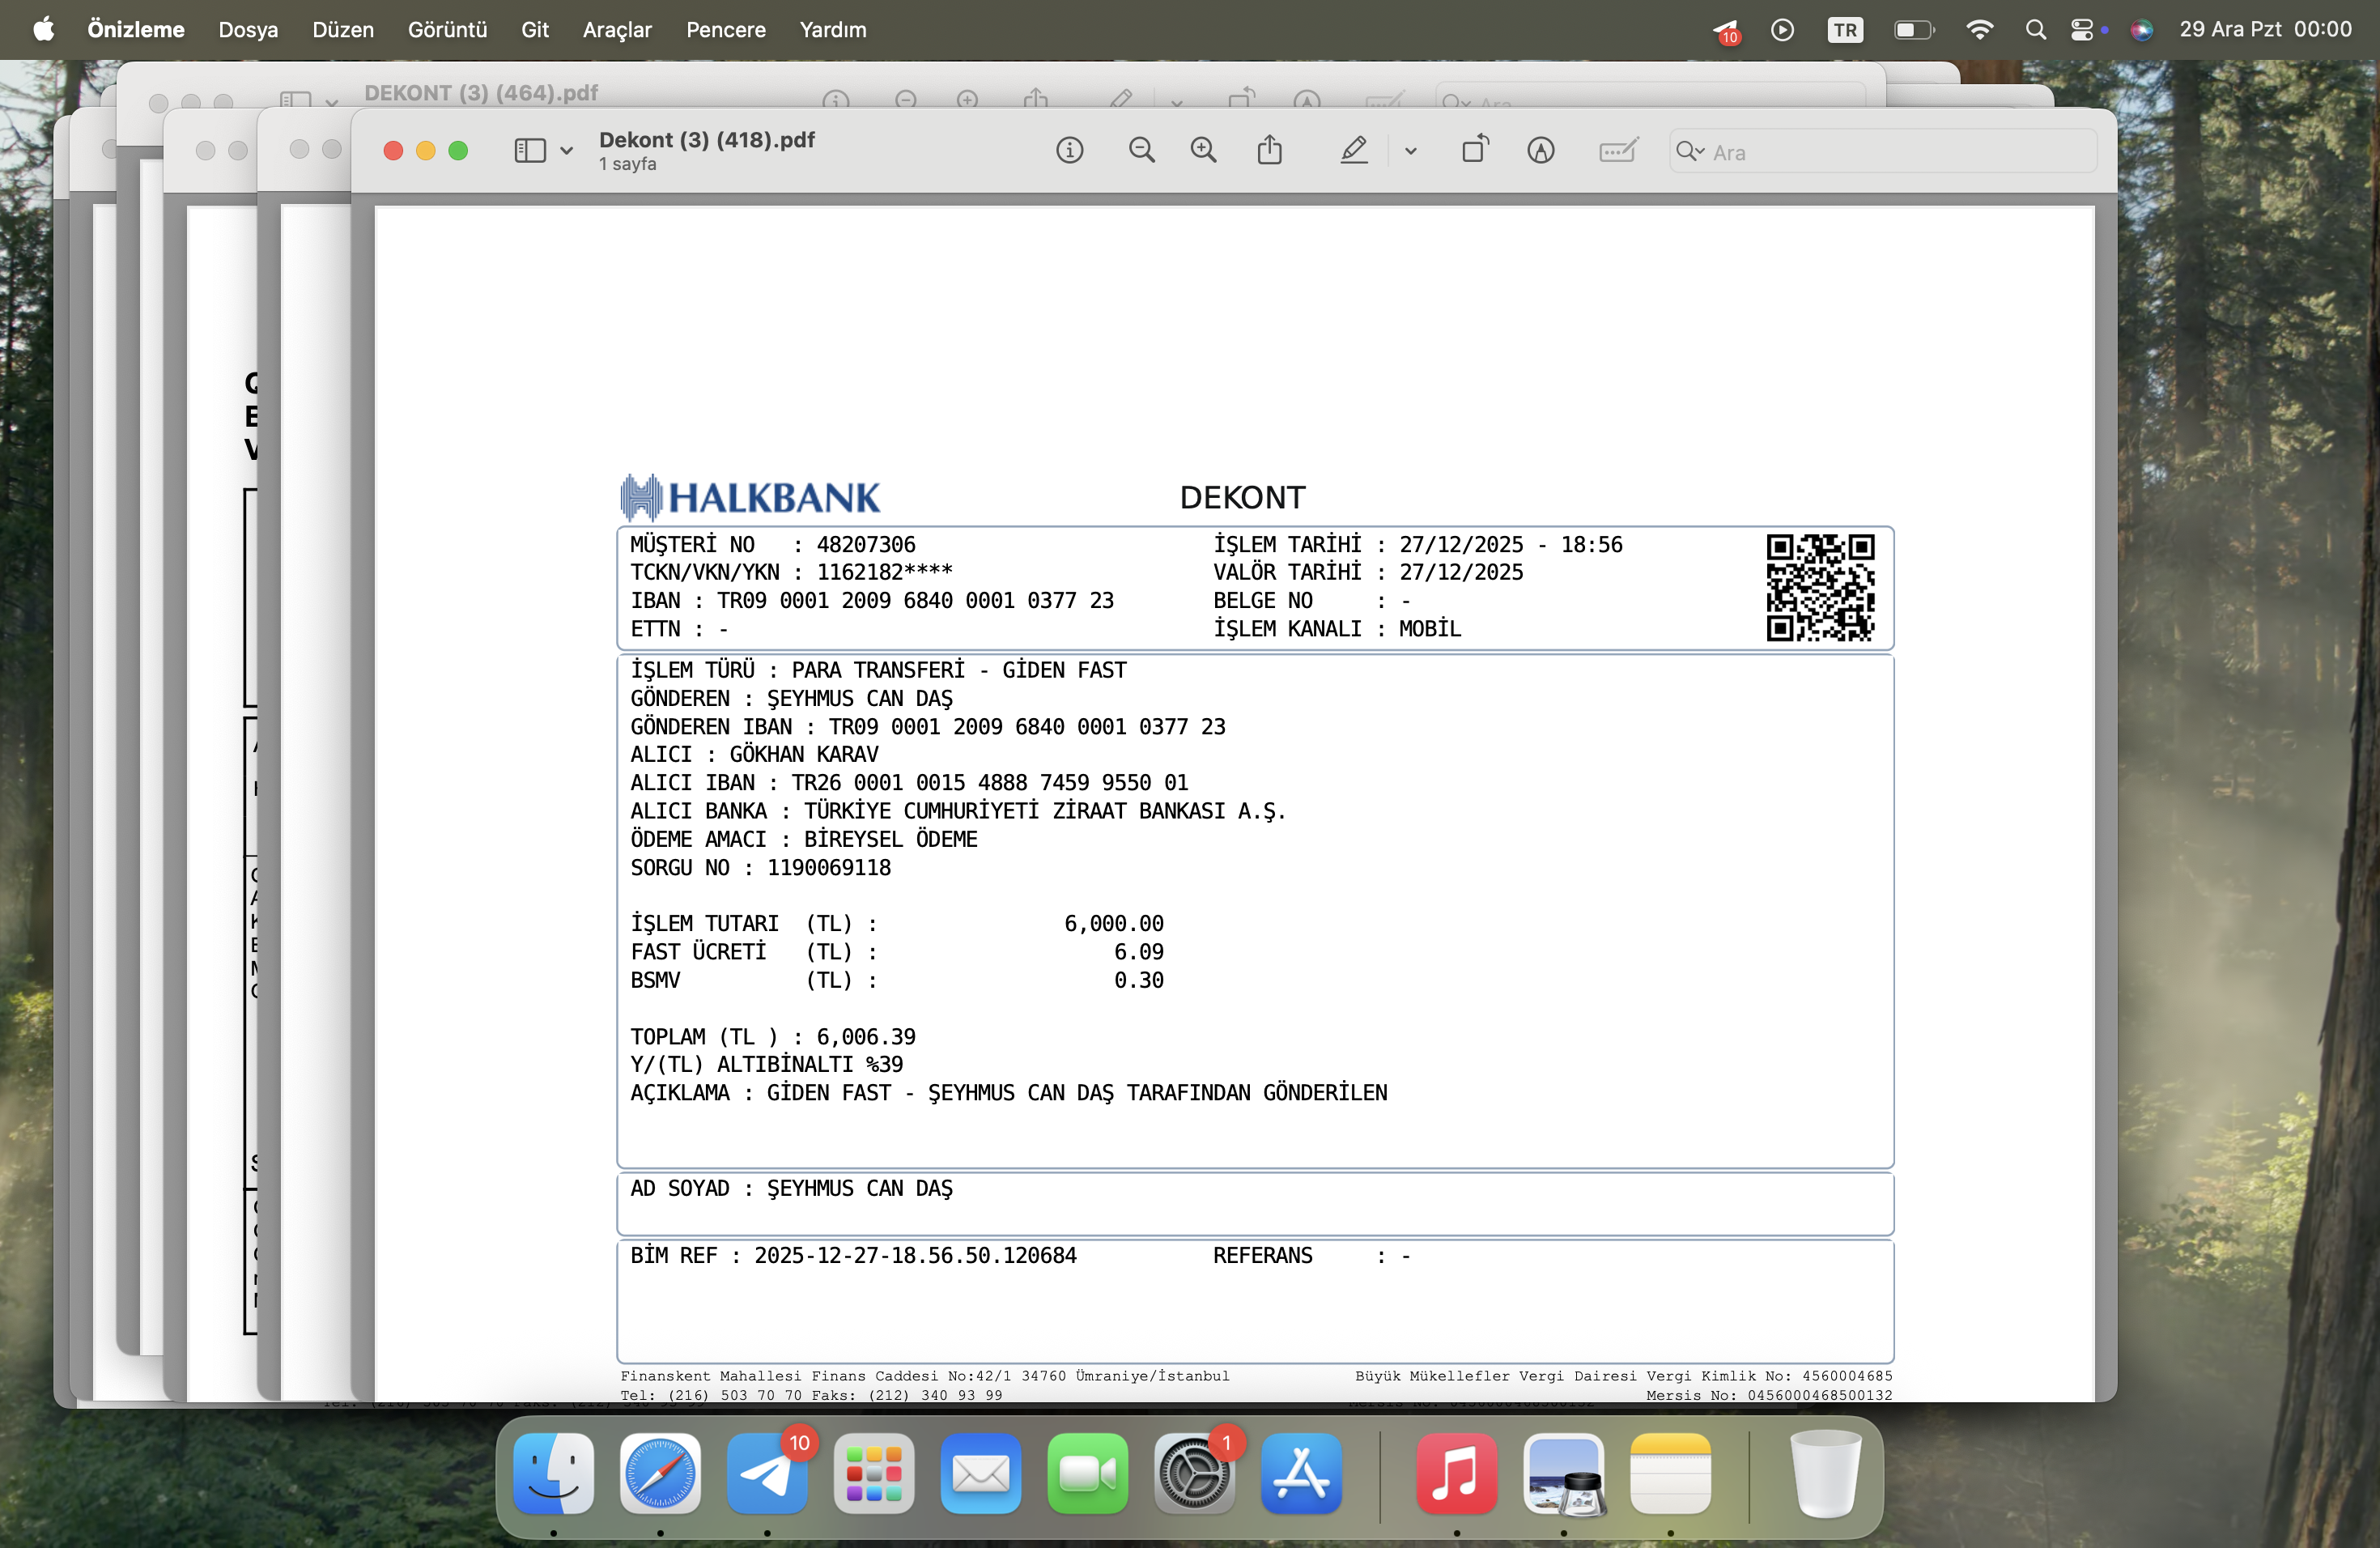Screen dimensions: 2380x1548
Task: Switch the TR keyboard input source
Action: [x=1845, y=30]
